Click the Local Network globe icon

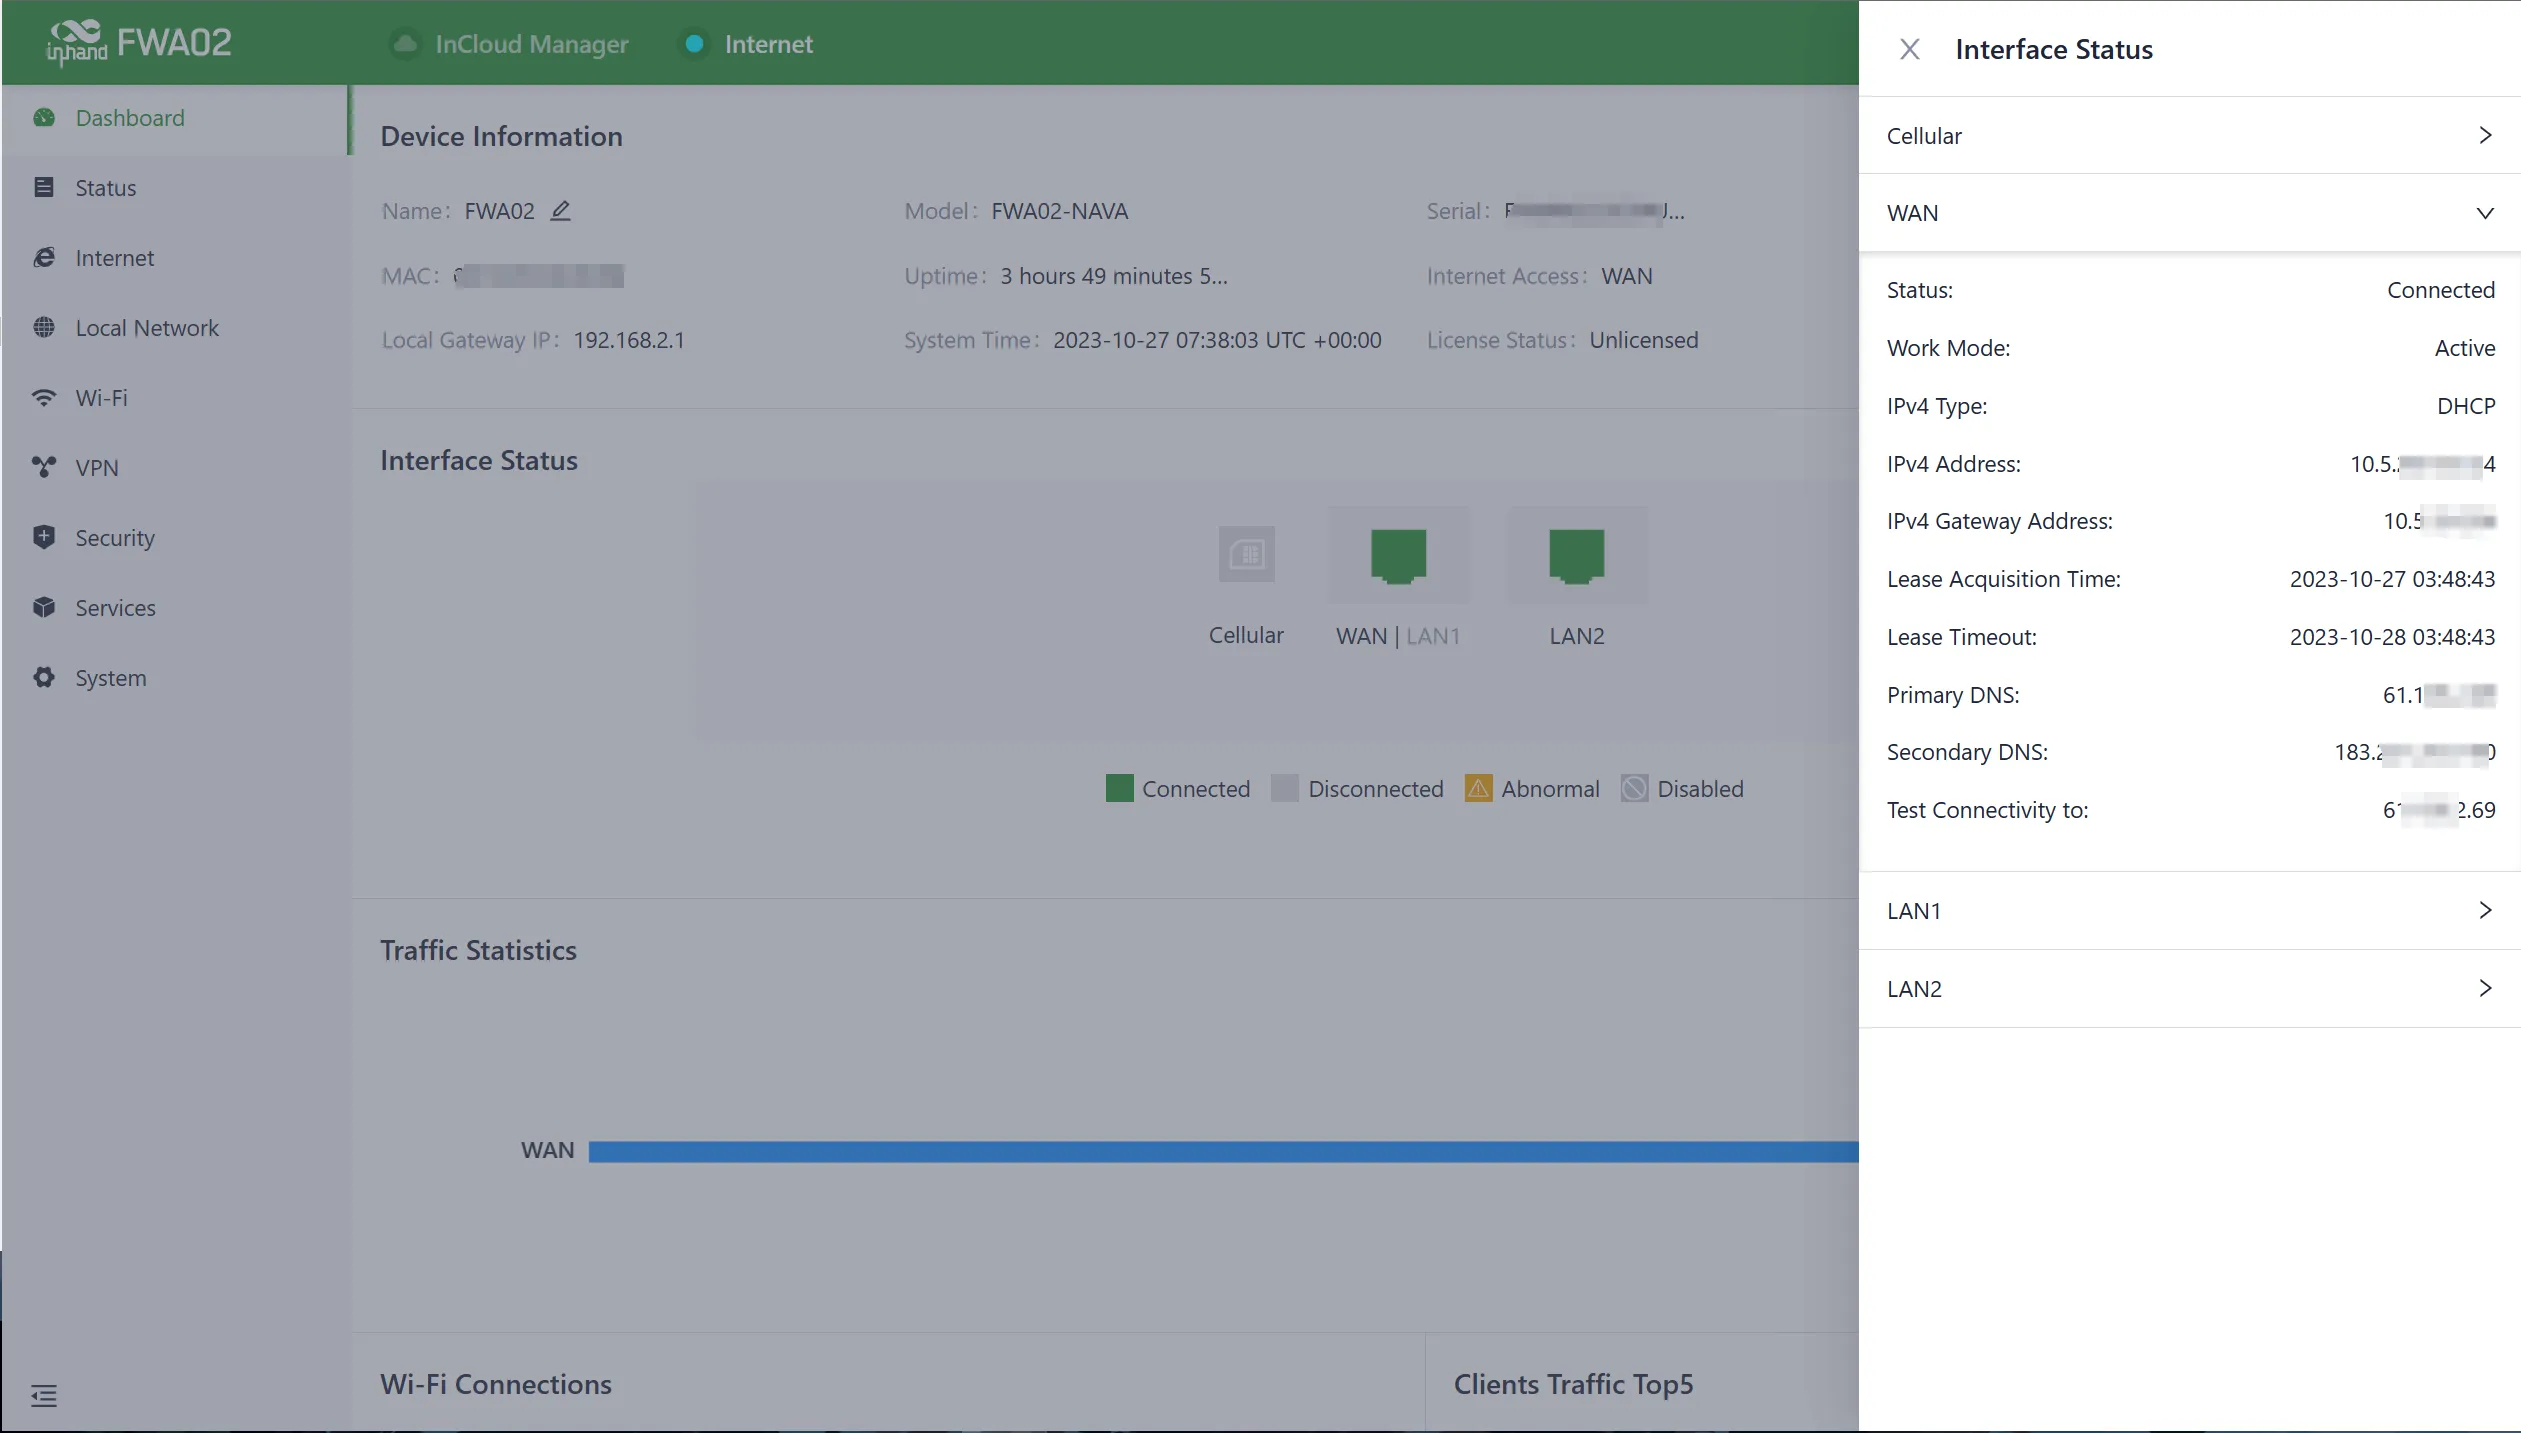(x=44, y=327)
